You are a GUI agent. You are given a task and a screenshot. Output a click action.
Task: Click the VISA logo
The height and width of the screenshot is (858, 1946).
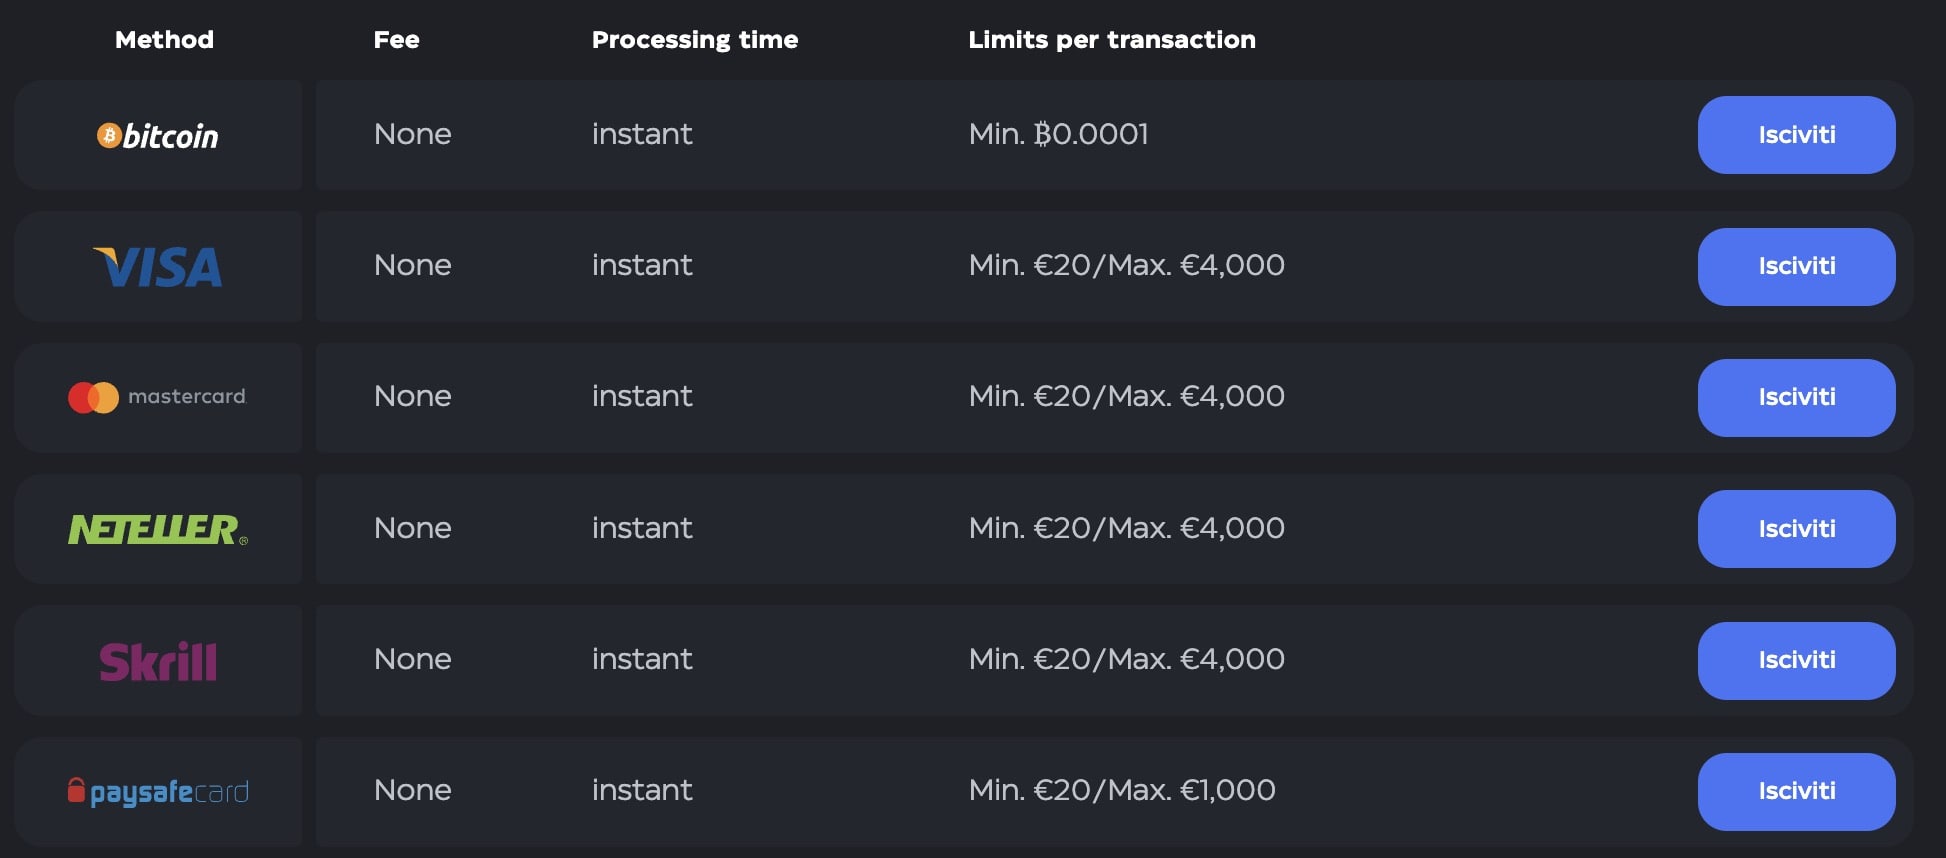tap(157, 267)
